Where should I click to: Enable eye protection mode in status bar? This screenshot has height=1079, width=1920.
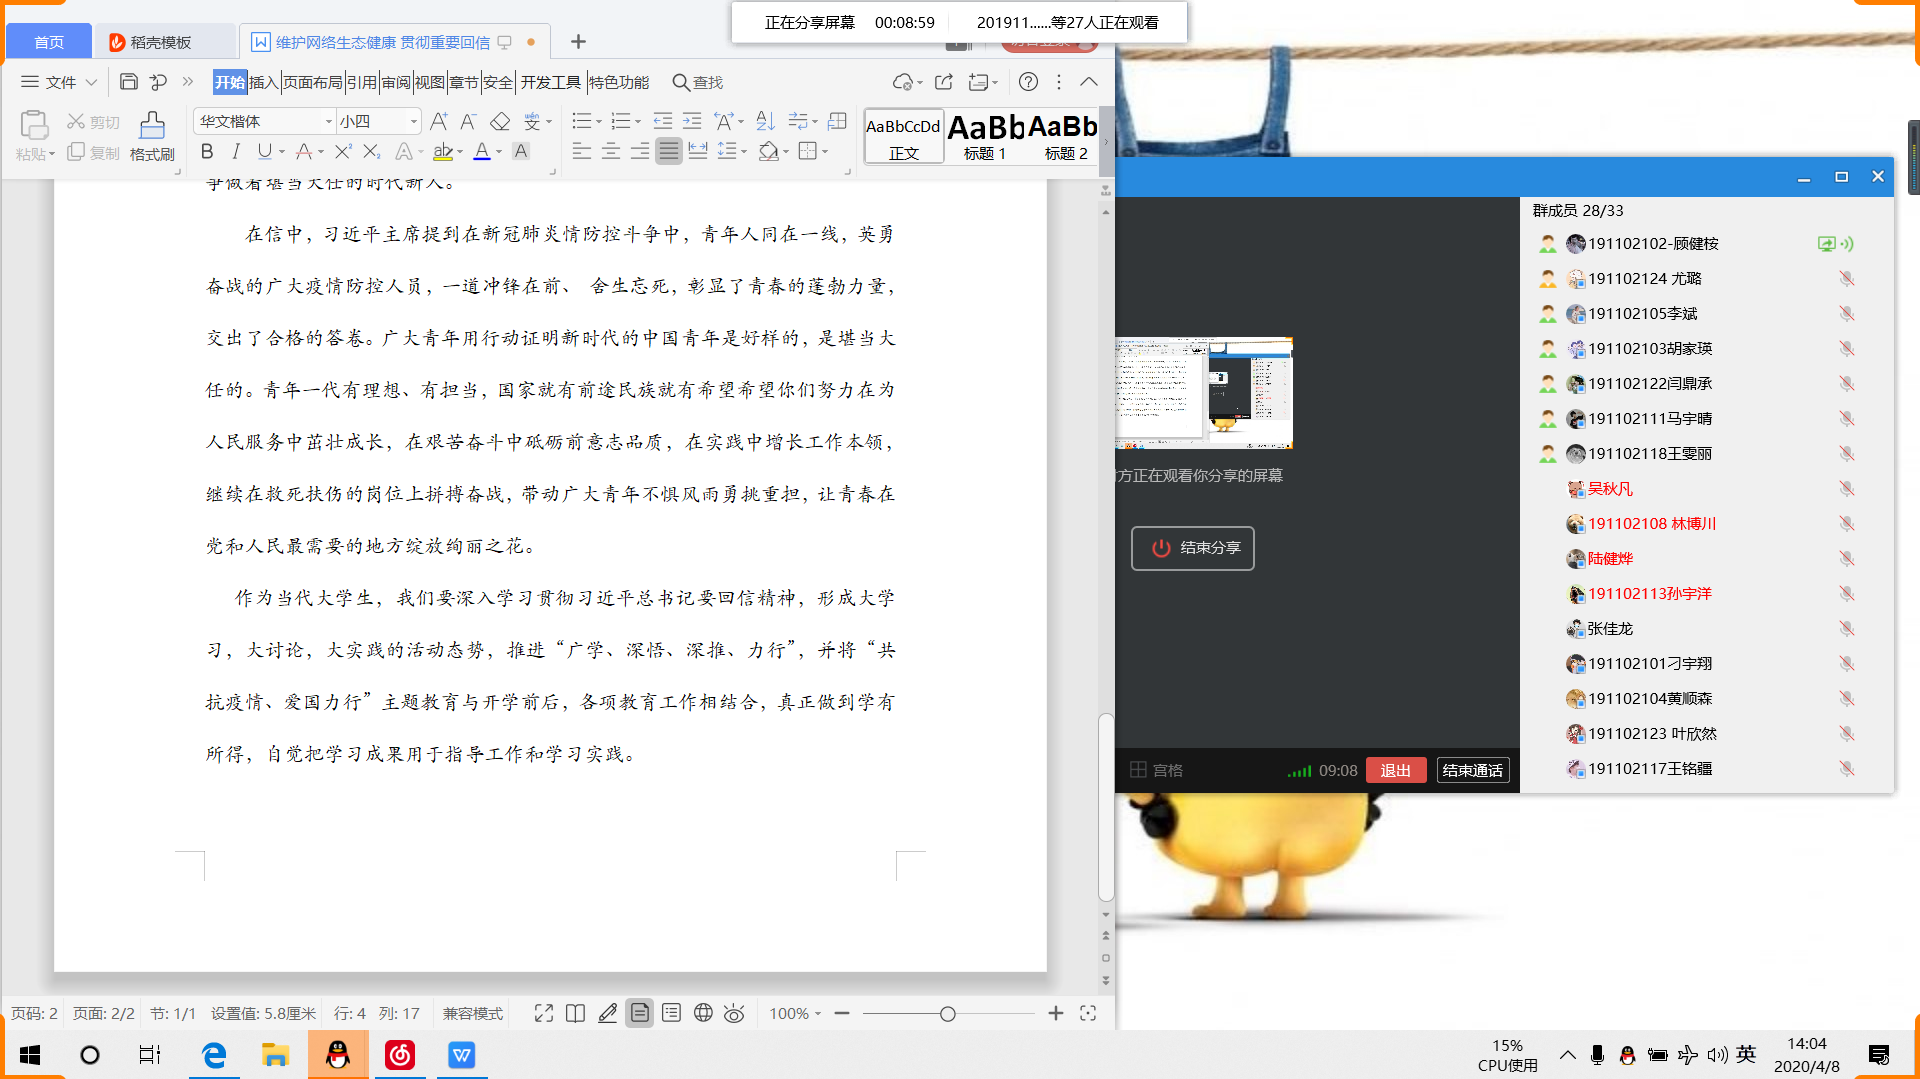(x=734, y=1013)
